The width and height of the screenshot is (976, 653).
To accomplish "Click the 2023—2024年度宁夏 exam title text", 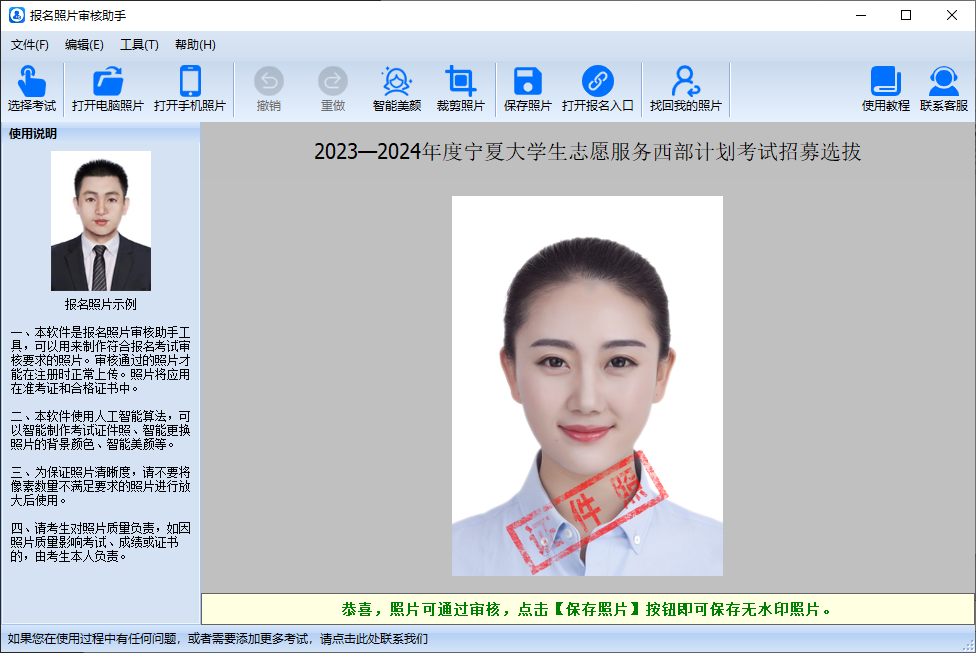I will coord(588,152).
